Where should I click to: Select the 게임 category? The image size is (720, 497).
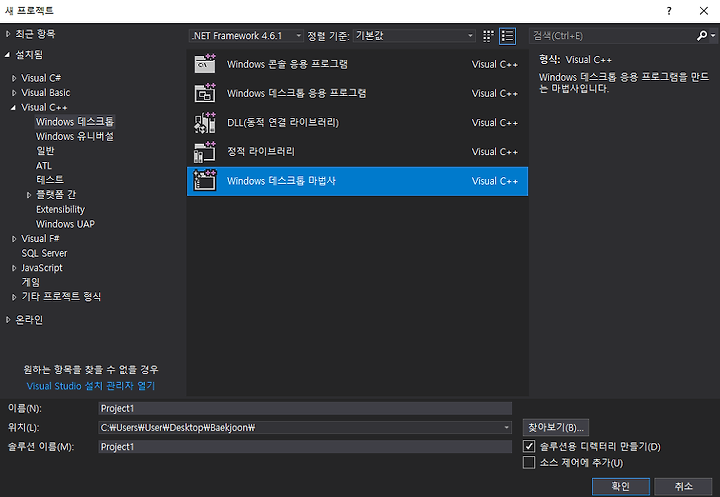(x=30, y=282)
